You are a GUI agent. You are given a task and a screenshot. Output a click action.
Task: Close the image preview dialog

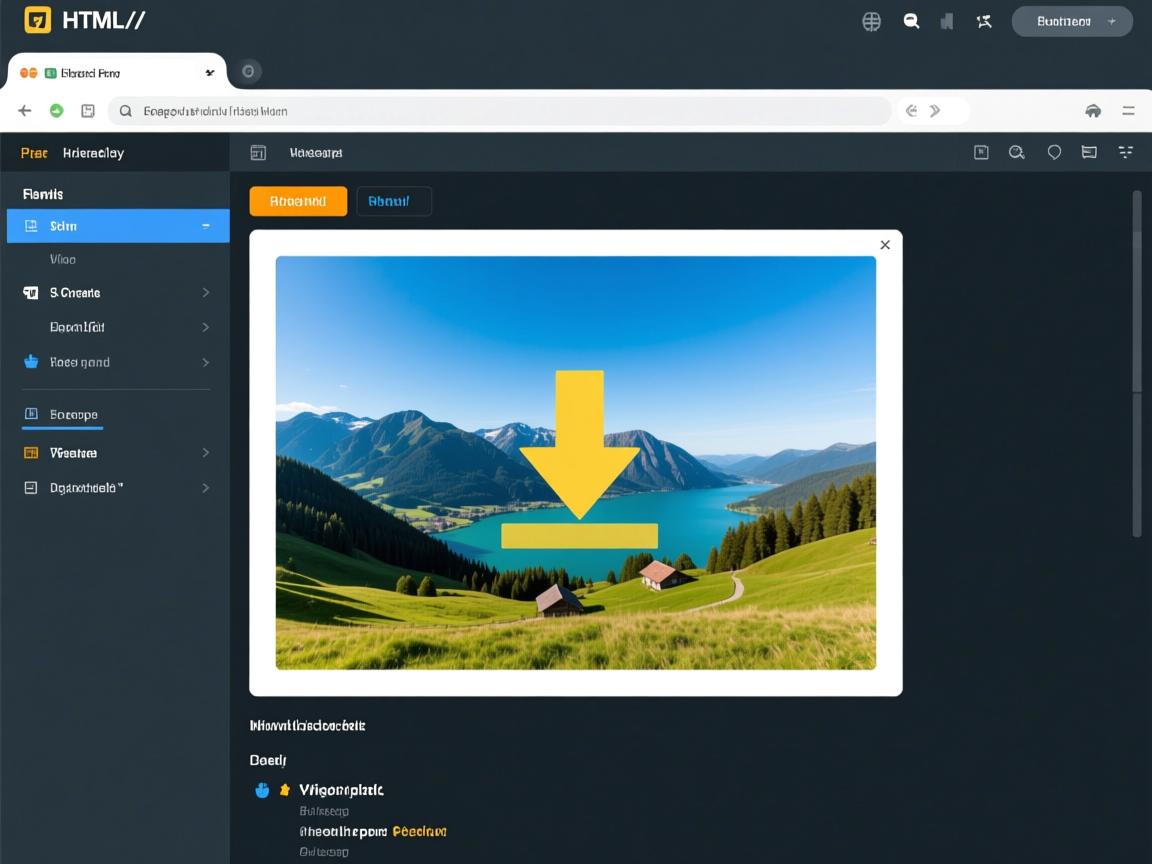click(x=885, y=245)
